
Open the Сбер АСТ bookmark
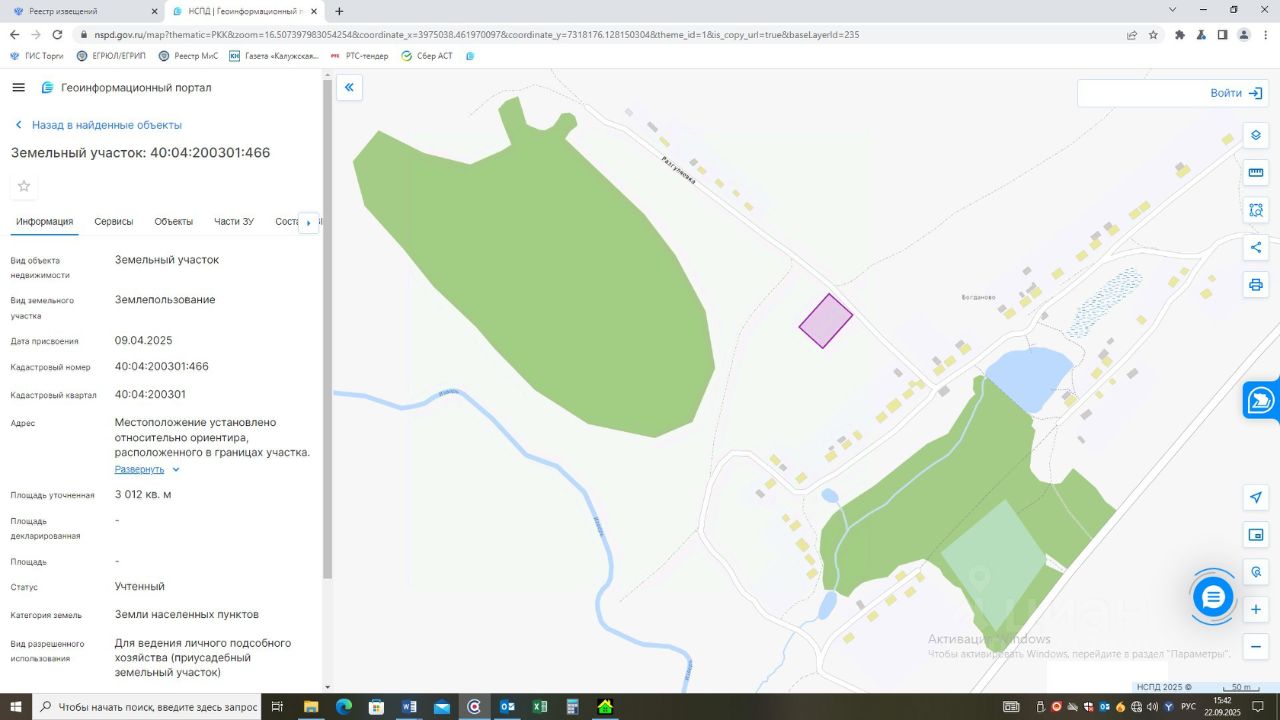pyautogui.click(x=427, y=56)
